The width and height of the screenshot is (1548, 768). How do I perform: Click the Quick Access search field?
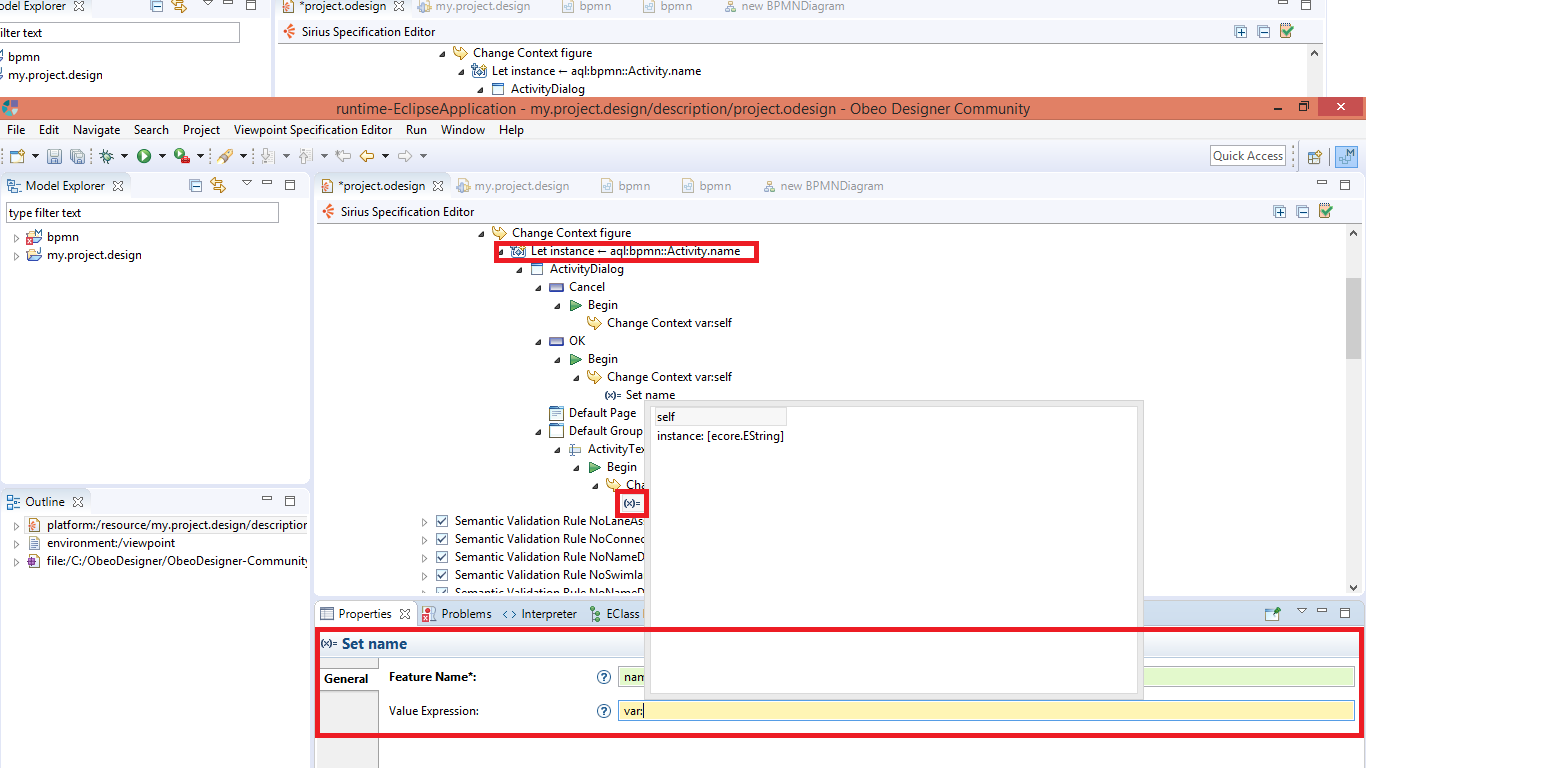pyautogui.click(x=1247, y=156)
